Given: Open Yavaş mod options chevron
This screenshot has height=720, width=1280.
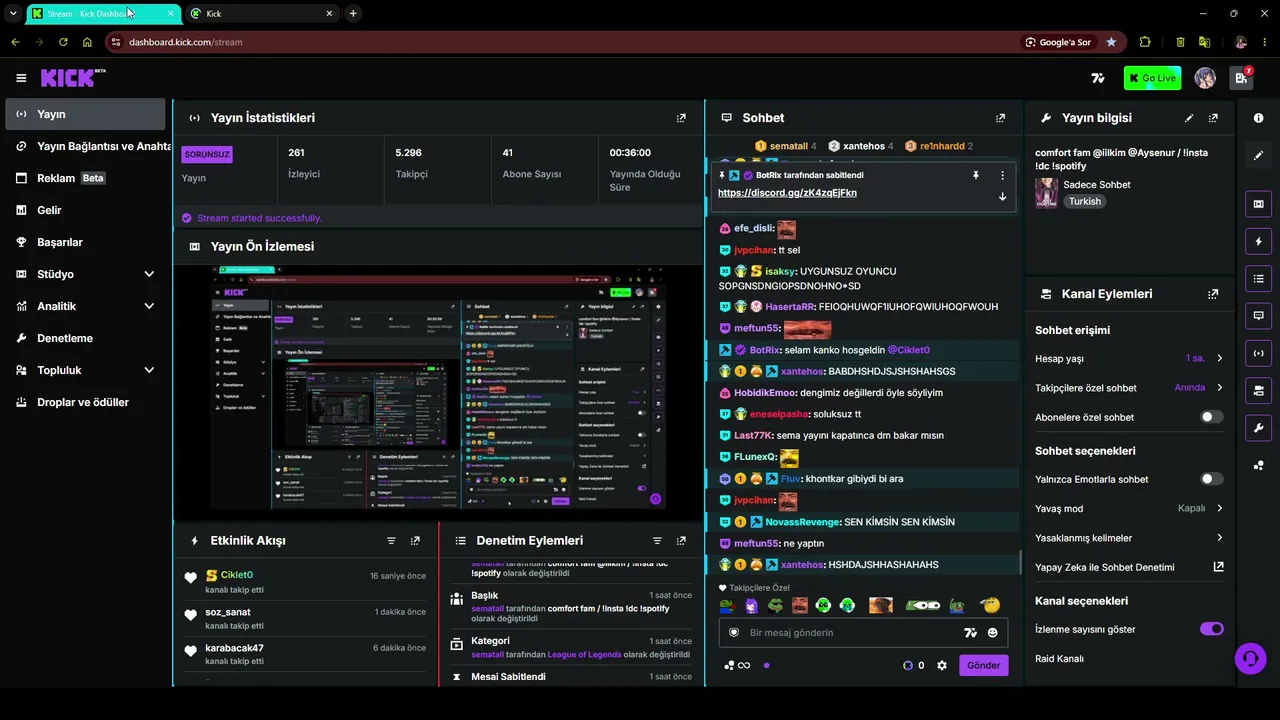Looking at the screenshot, I should click(x=1219, y=508).
